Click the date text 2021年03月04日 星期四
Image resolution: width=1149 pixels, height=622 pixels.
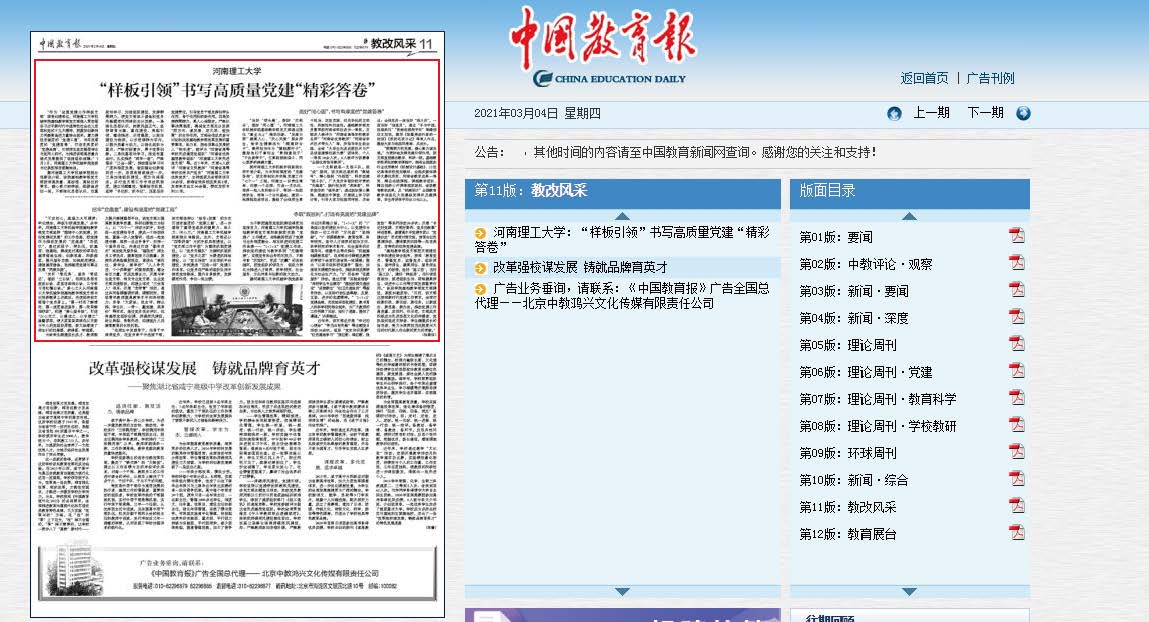click(537, 114)
